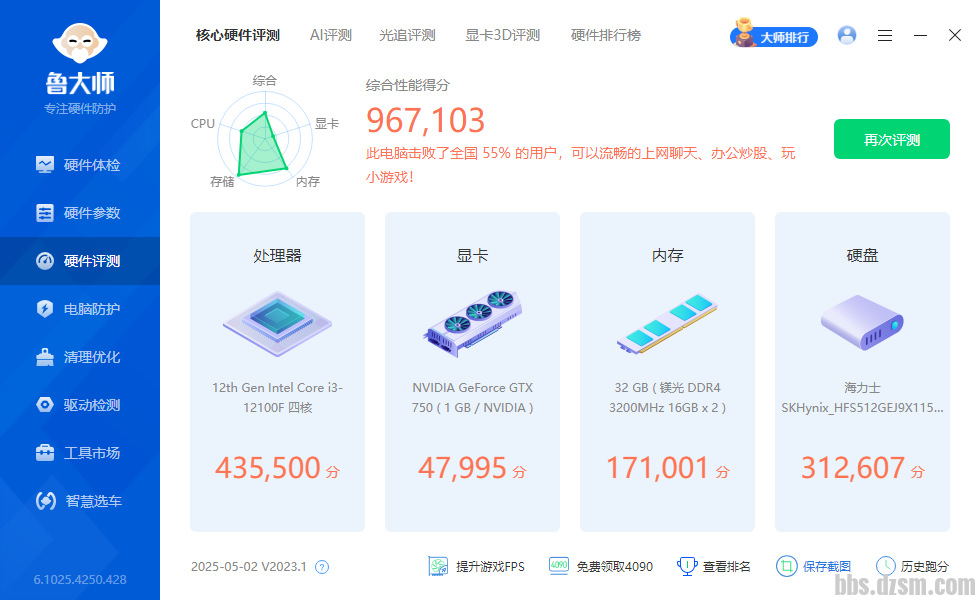The width and height of the screenshot is (980, 600).
Task: Switch to 光追评测 tab
Action: (x=407, y=35)
